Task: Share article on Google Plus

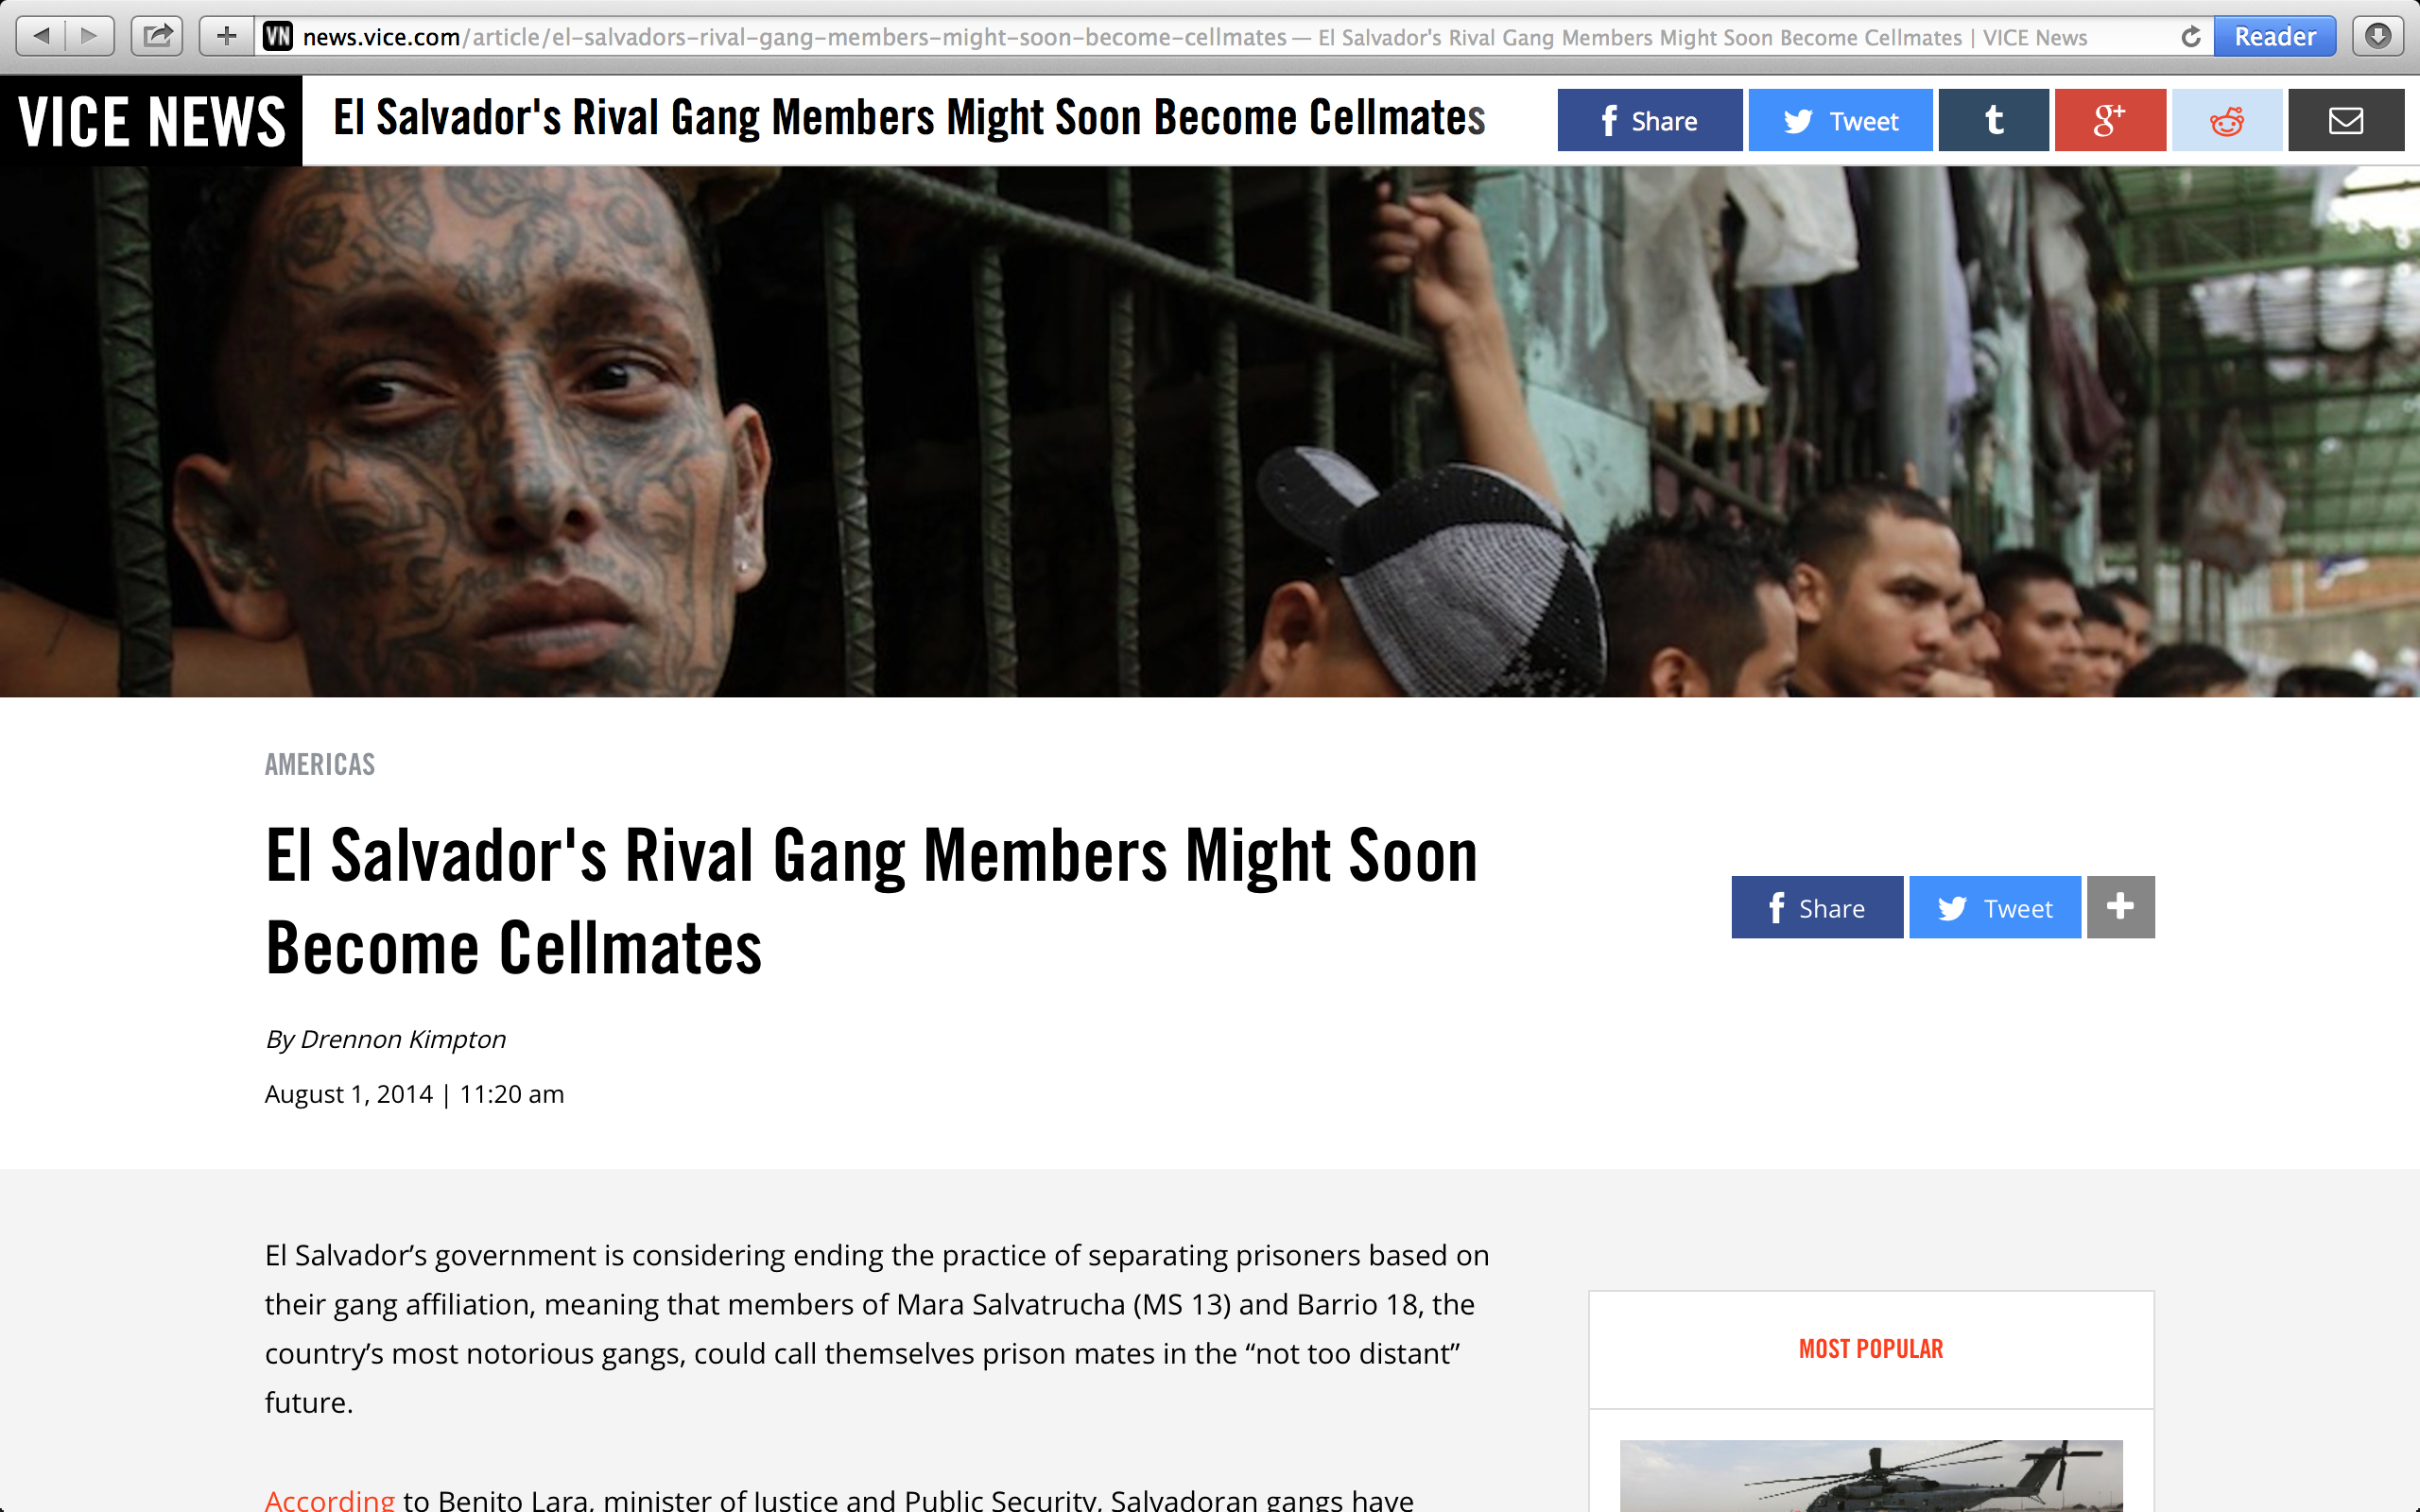Action: coord(2110,120)
